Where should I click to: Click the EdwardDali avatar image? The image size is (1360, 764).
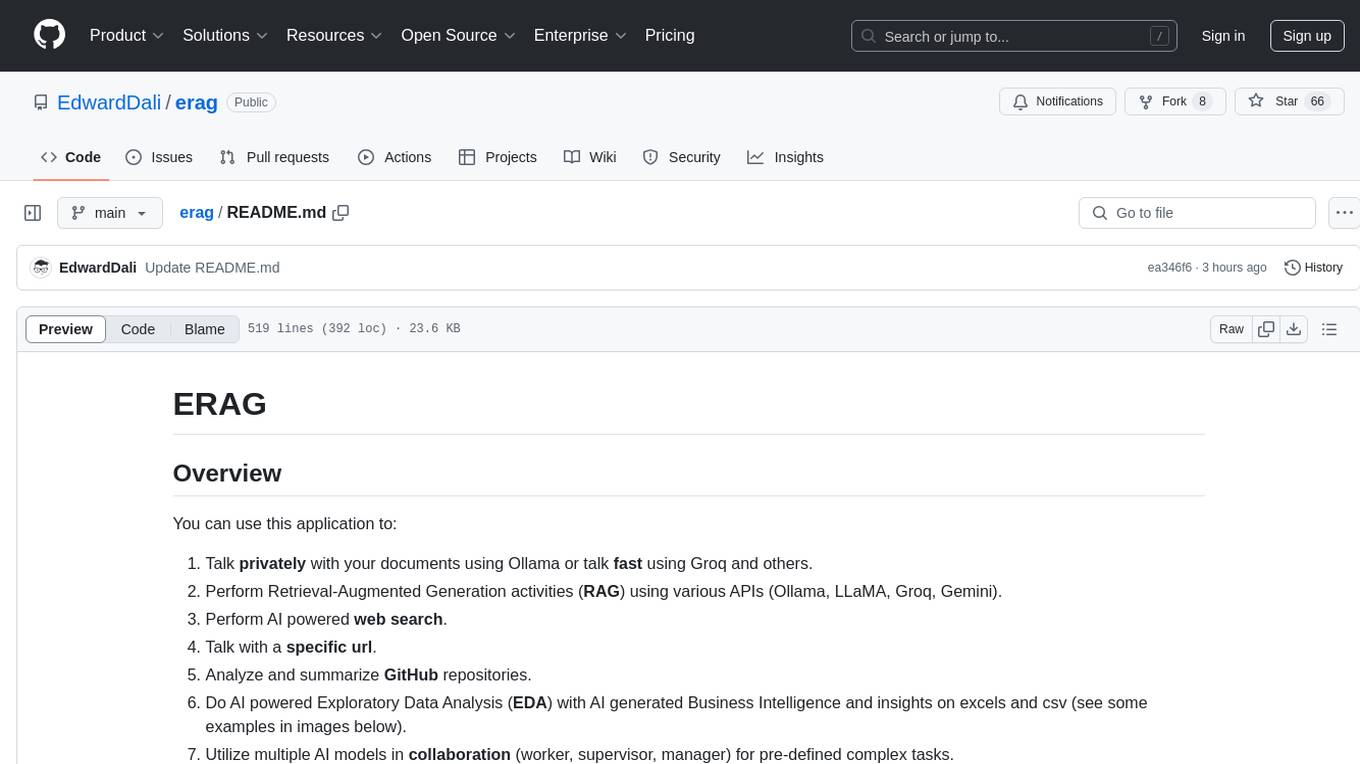pyautogui.click(x=41, y=268)
